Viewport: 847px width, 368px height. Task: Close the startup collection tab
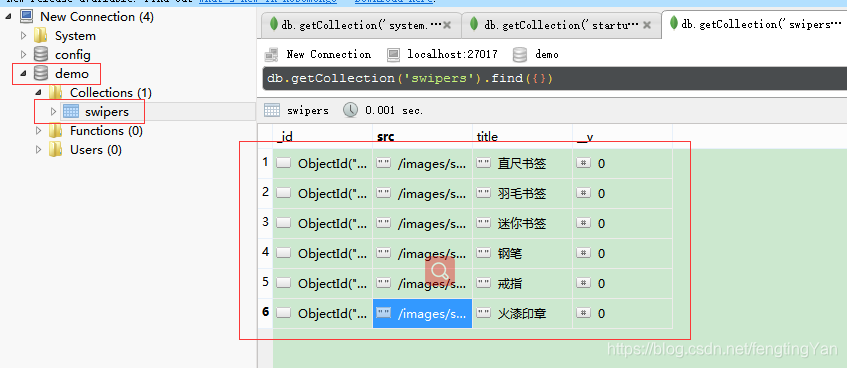[x=647, y=25]
